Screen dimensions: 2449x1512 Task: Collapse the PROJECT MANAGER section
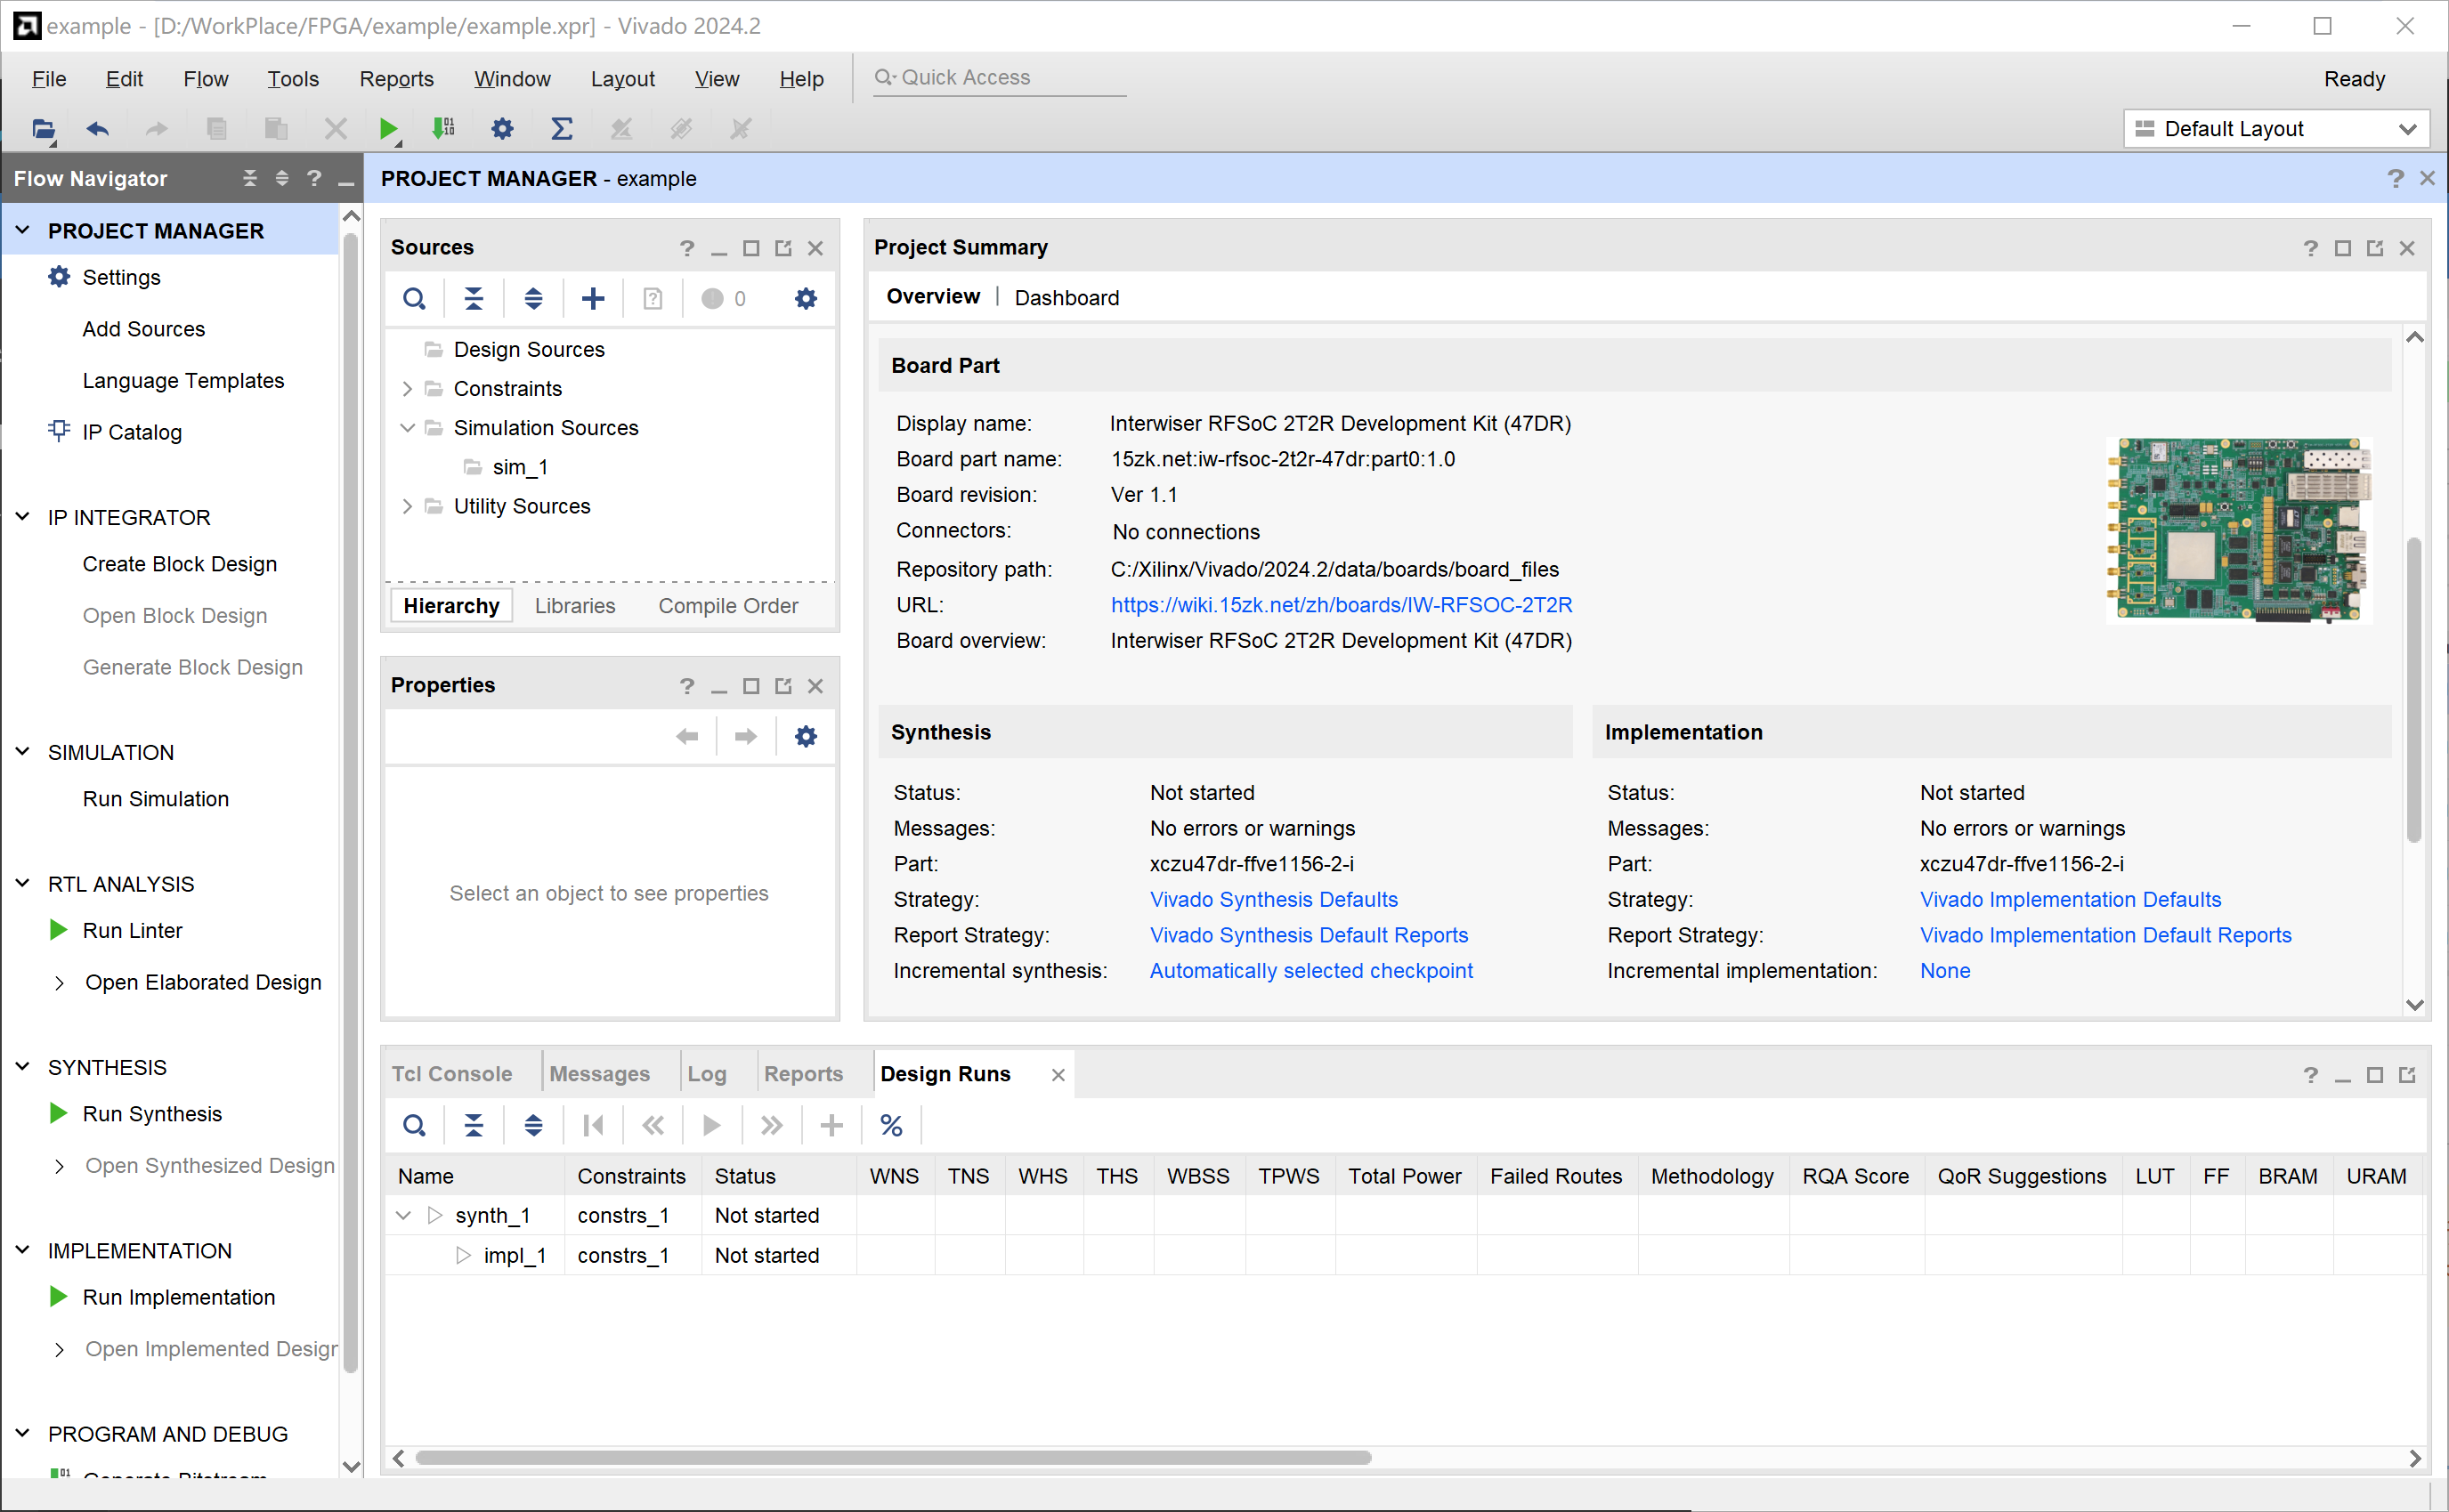(x=22, y=231)
